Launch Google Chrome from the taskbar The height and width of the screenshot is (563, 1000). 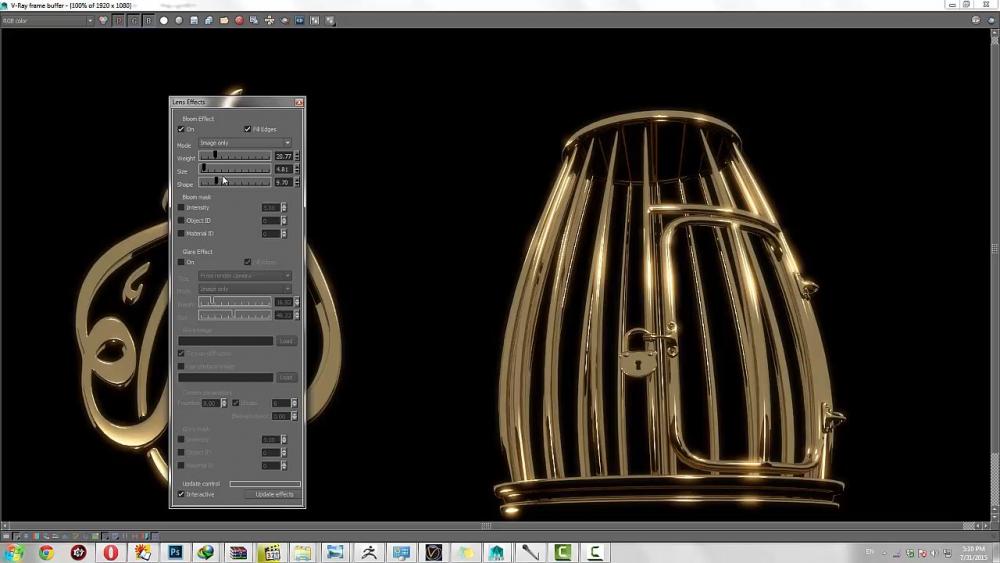click(46, 552)
